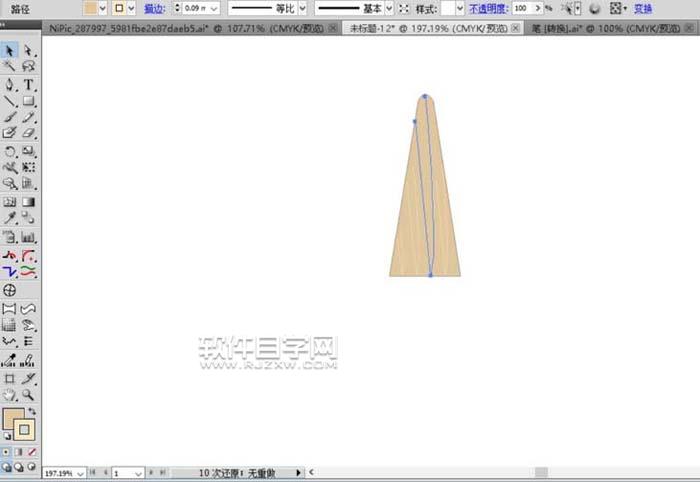This screenshot has width=700, height=482.
Task: Expand the opacity slider arrow
Action: click(538, 8)
